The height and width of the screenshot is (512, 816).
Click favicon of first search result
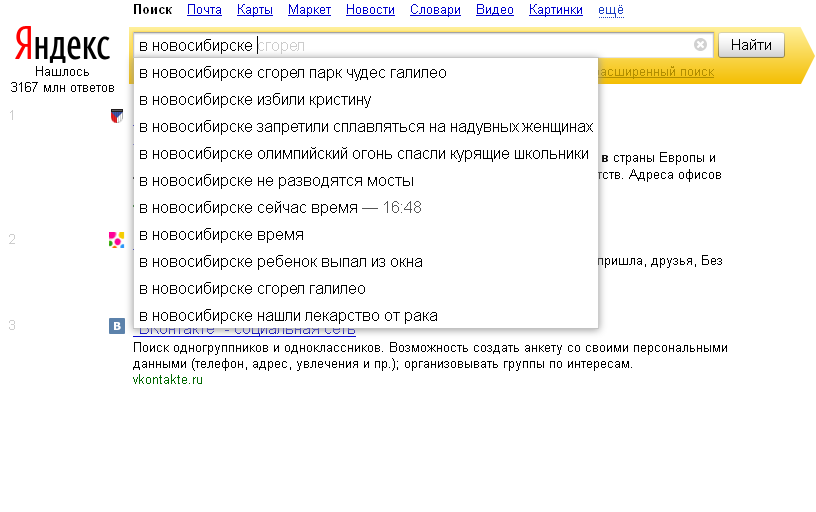tap(117, 116)
